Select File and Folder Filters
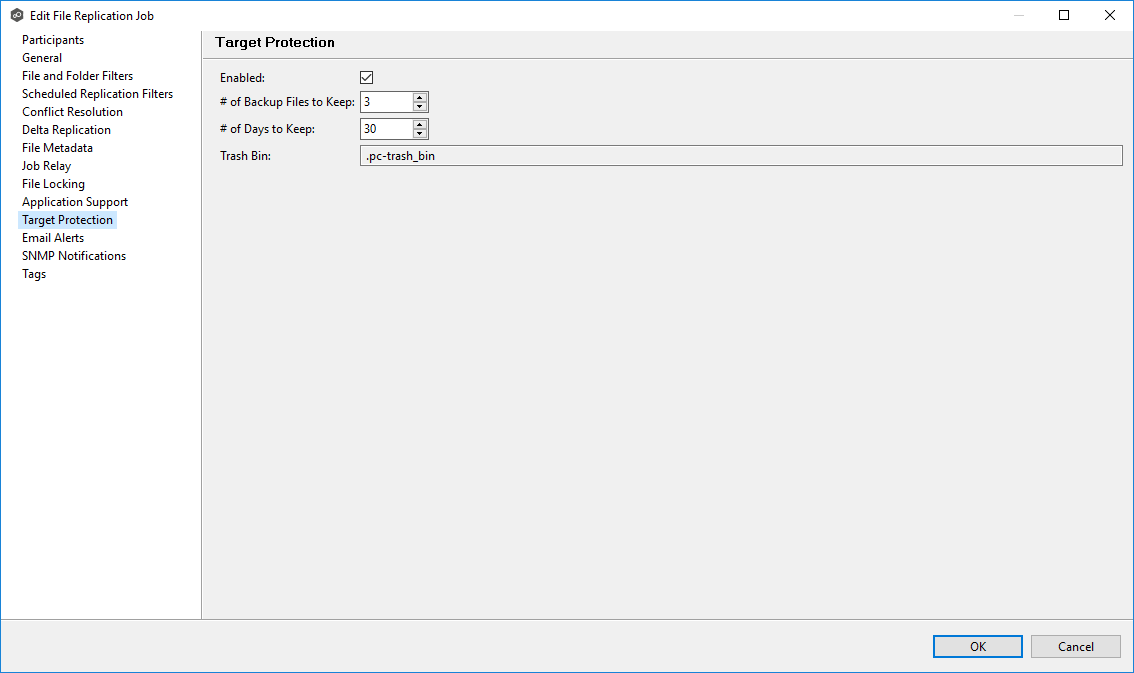 tap(77, 76)
